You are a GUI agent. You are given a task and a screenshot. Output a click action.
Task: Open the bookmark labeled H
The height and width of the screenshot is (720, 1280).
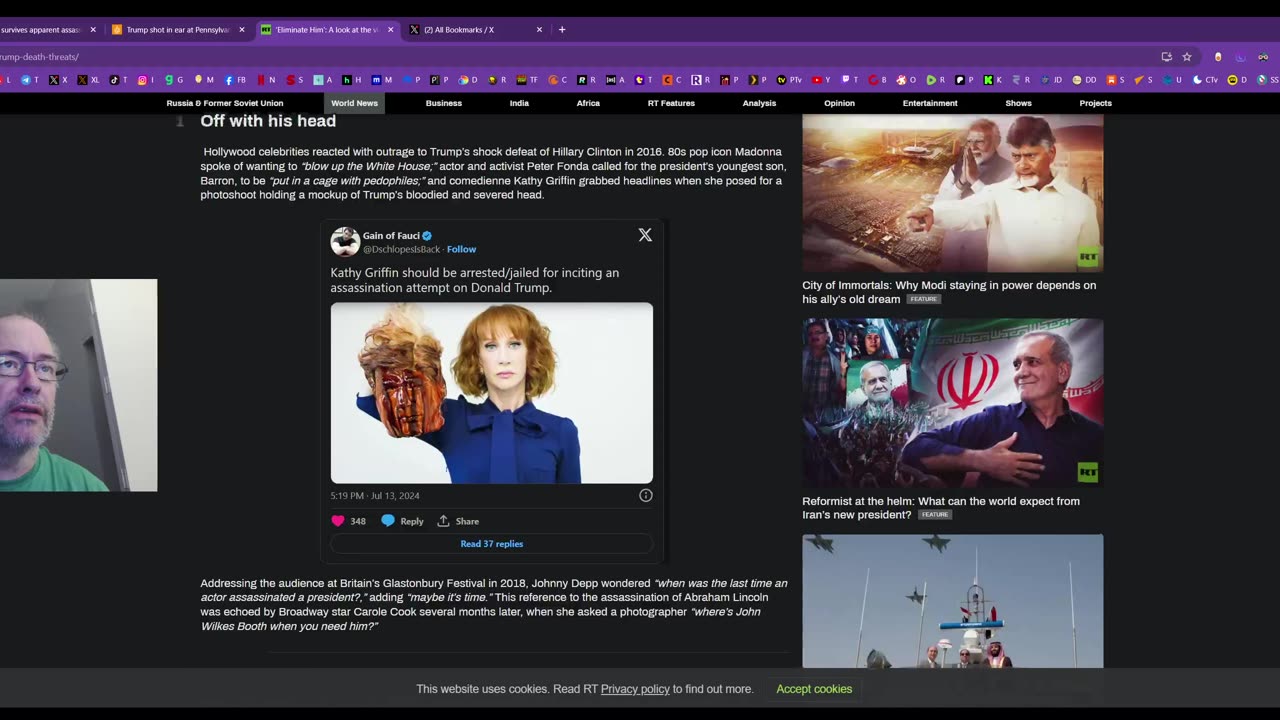[352, 80]
